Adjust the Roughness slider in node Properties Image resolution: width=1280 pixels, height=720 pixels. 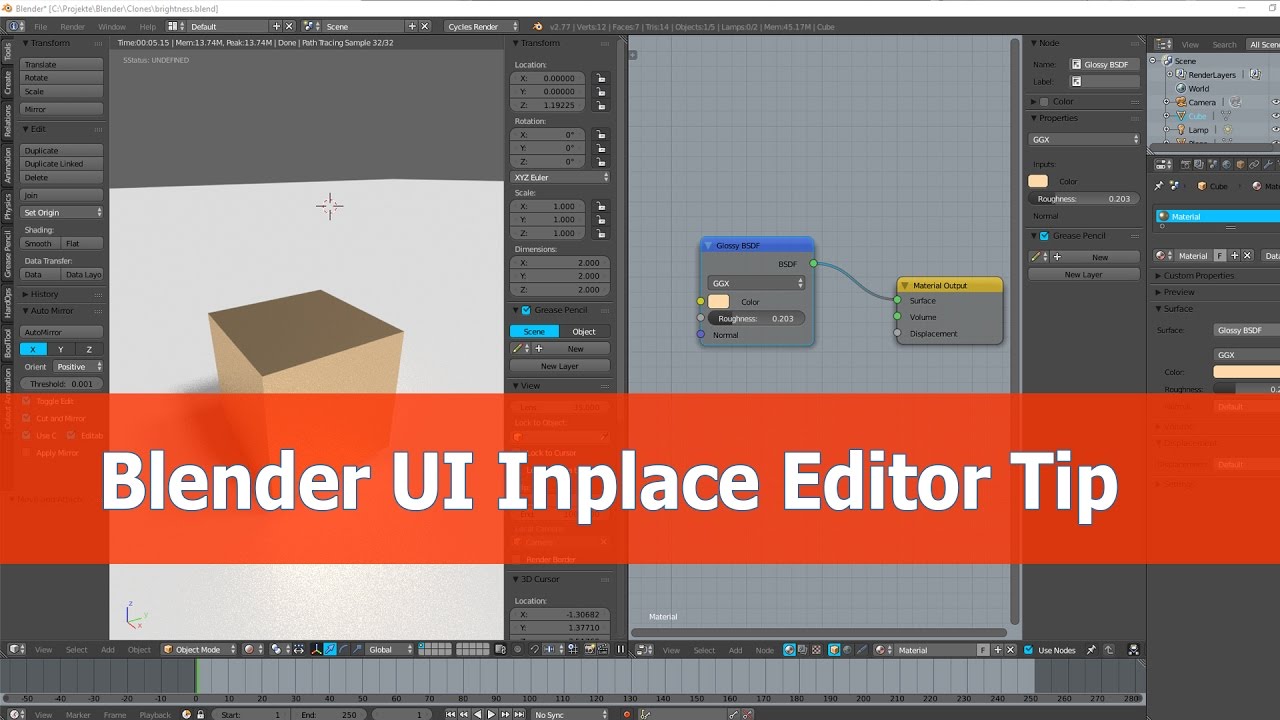(1084, 199)
